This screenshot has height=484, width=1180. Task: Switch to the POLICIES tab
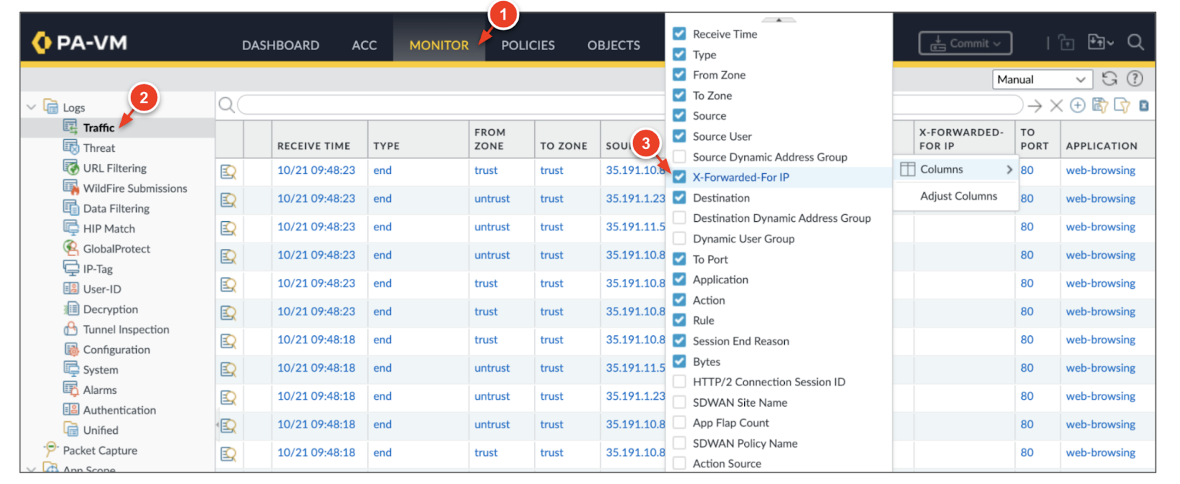[x=527, y=45]
